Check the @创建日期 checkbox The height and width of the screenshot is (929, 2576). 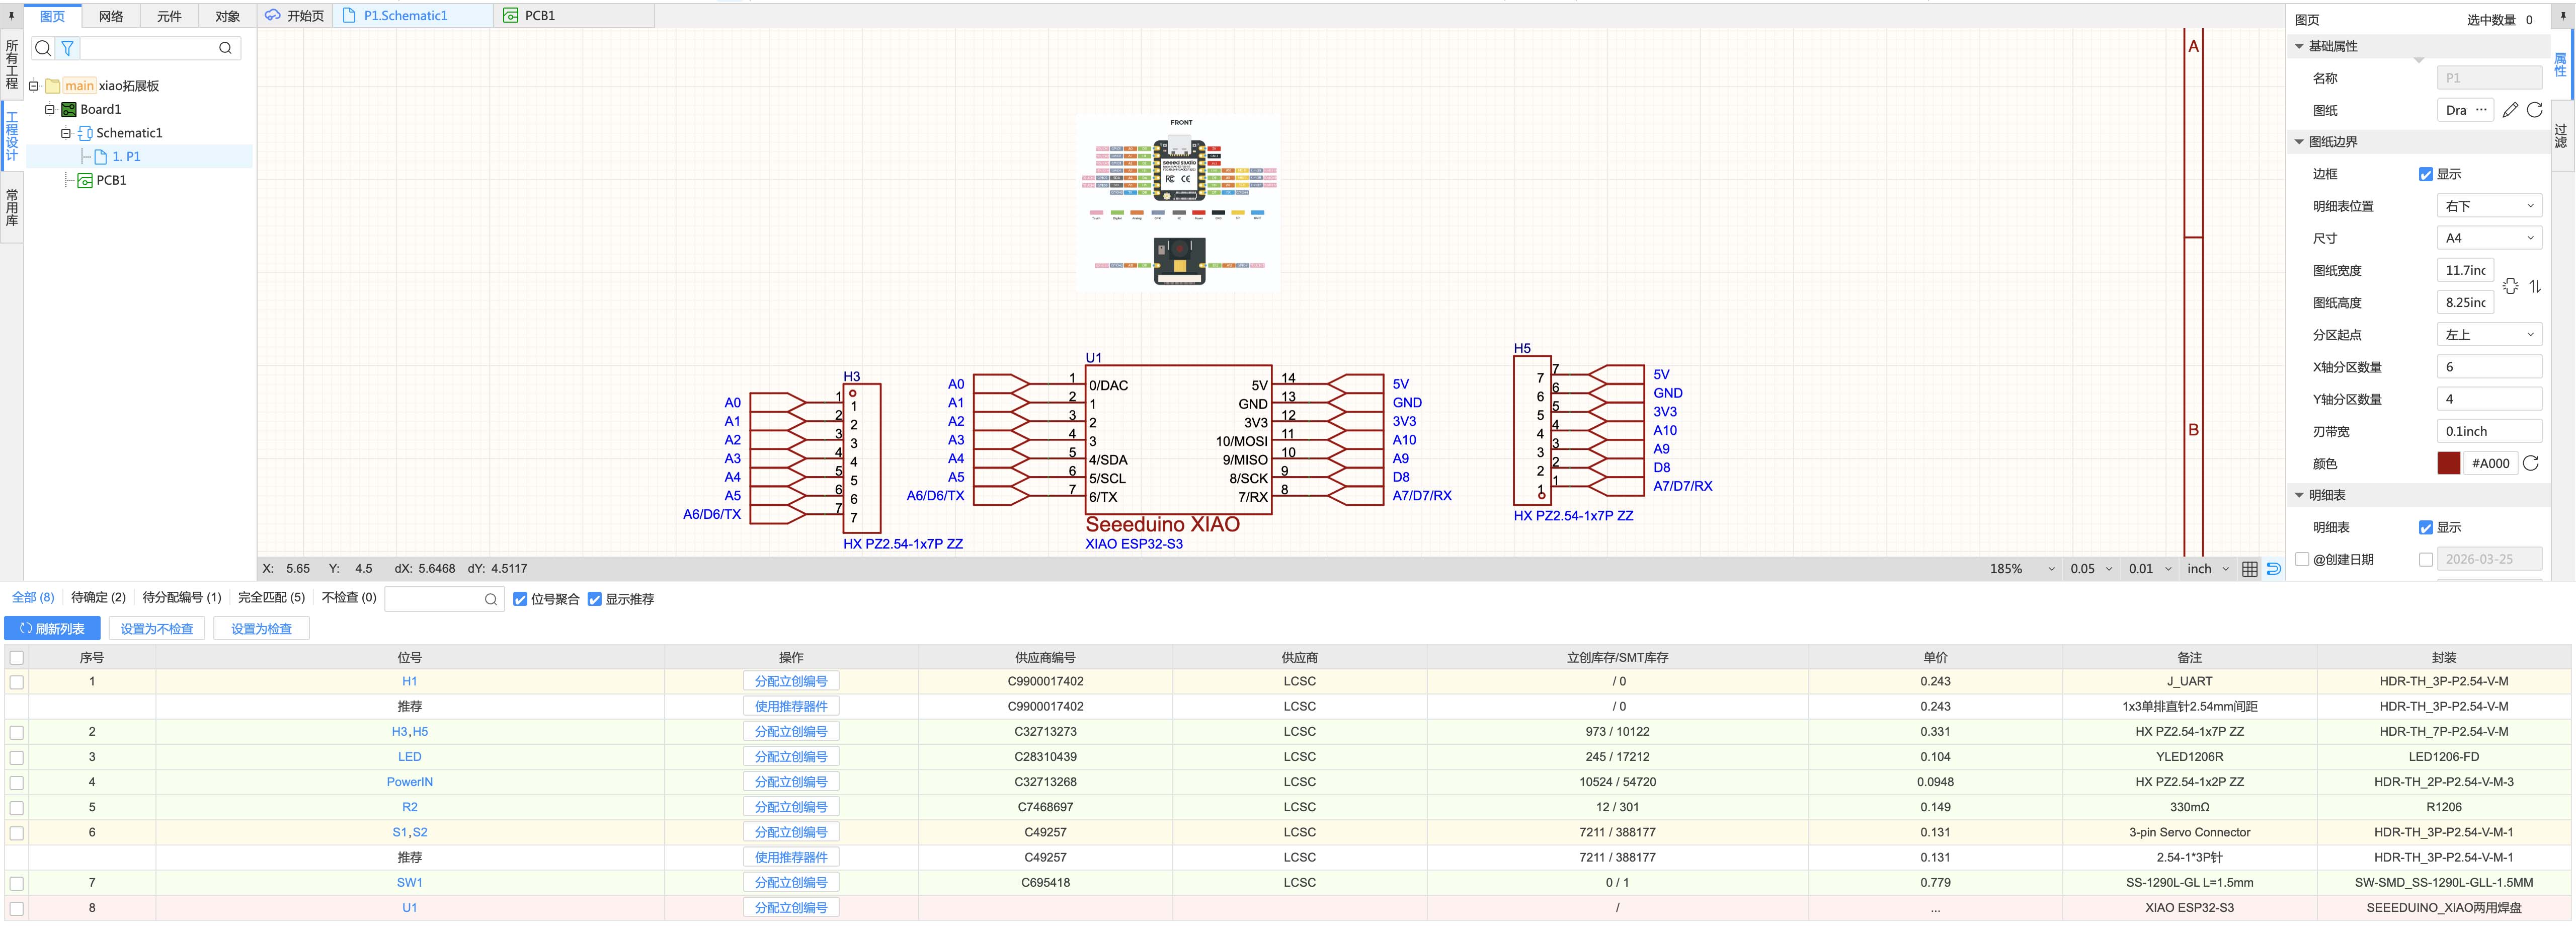click(x=2302, y=560)
